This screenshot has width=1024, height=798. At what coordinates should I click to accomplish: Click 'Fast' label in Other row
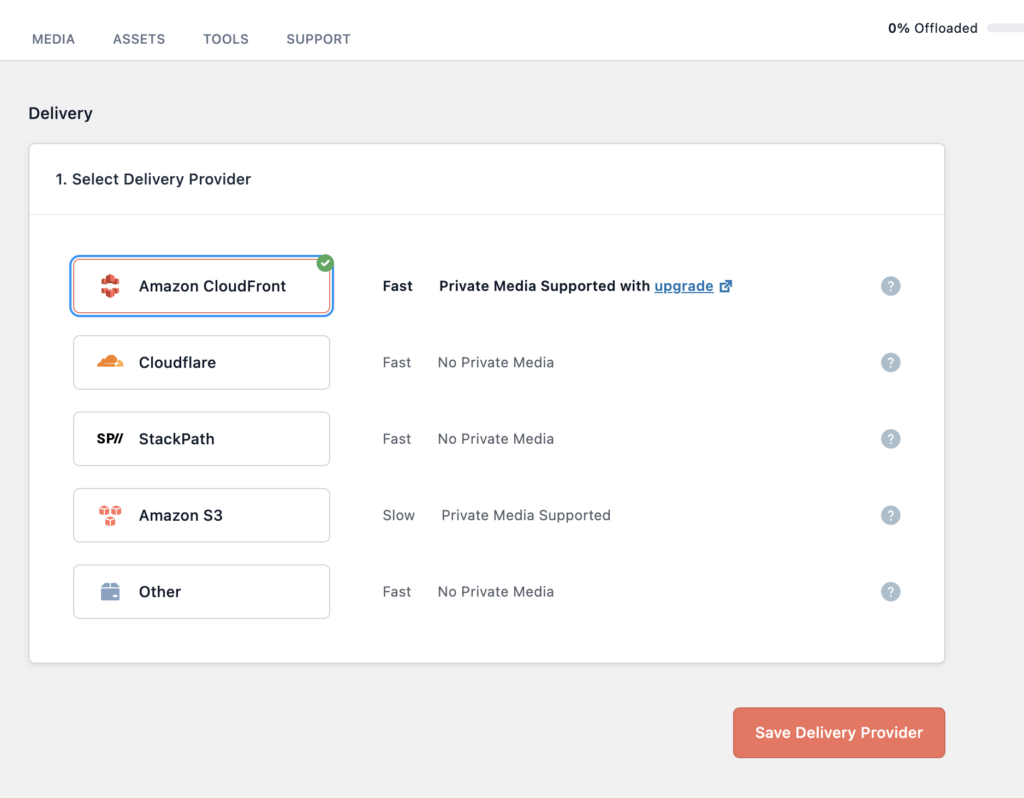[x=396, y=592]
